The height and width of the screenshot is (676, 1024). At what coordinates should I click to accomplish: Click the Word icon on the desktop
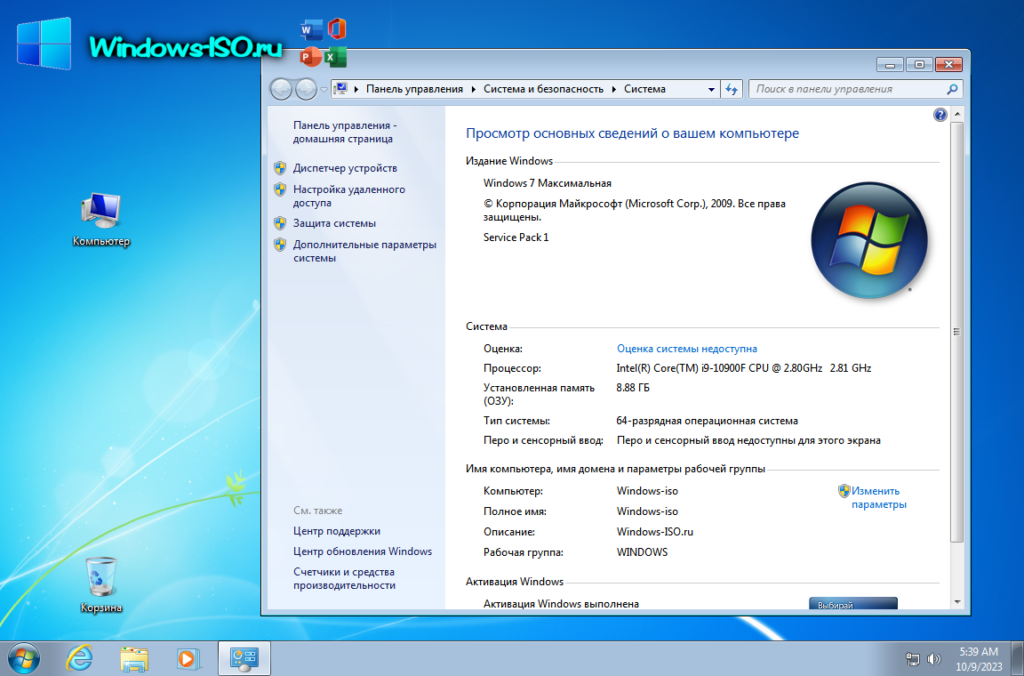click(312, 30)
